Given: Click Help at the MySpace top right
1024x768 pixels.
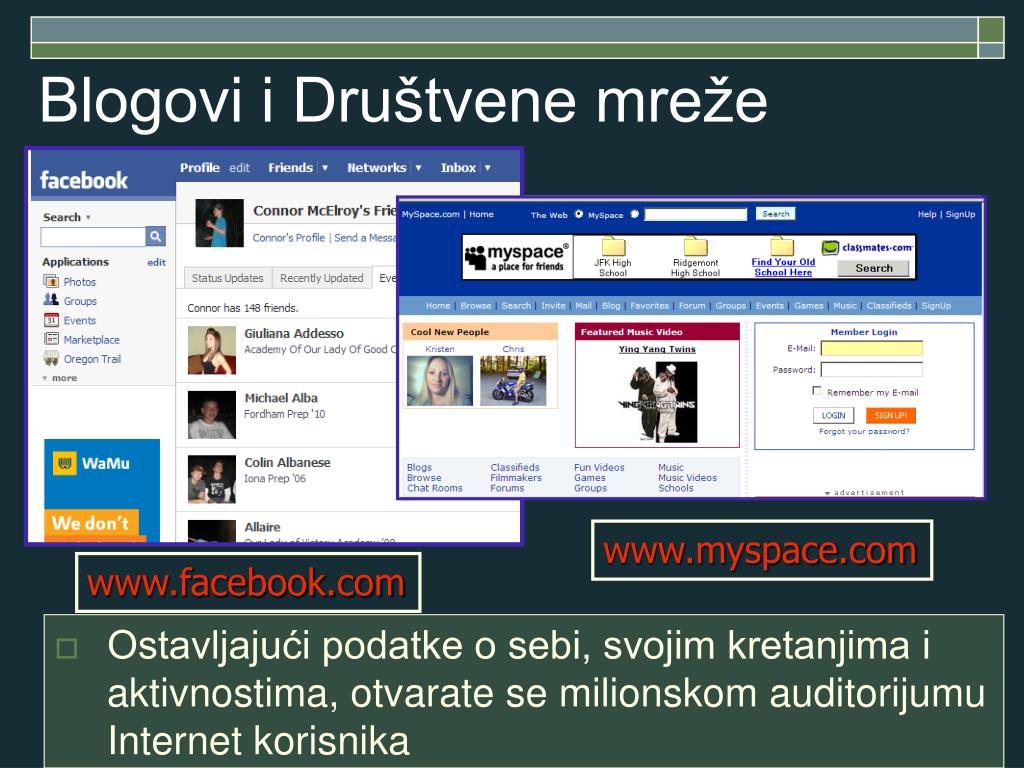Looking at the screenshot, I should tap(927, 214).
